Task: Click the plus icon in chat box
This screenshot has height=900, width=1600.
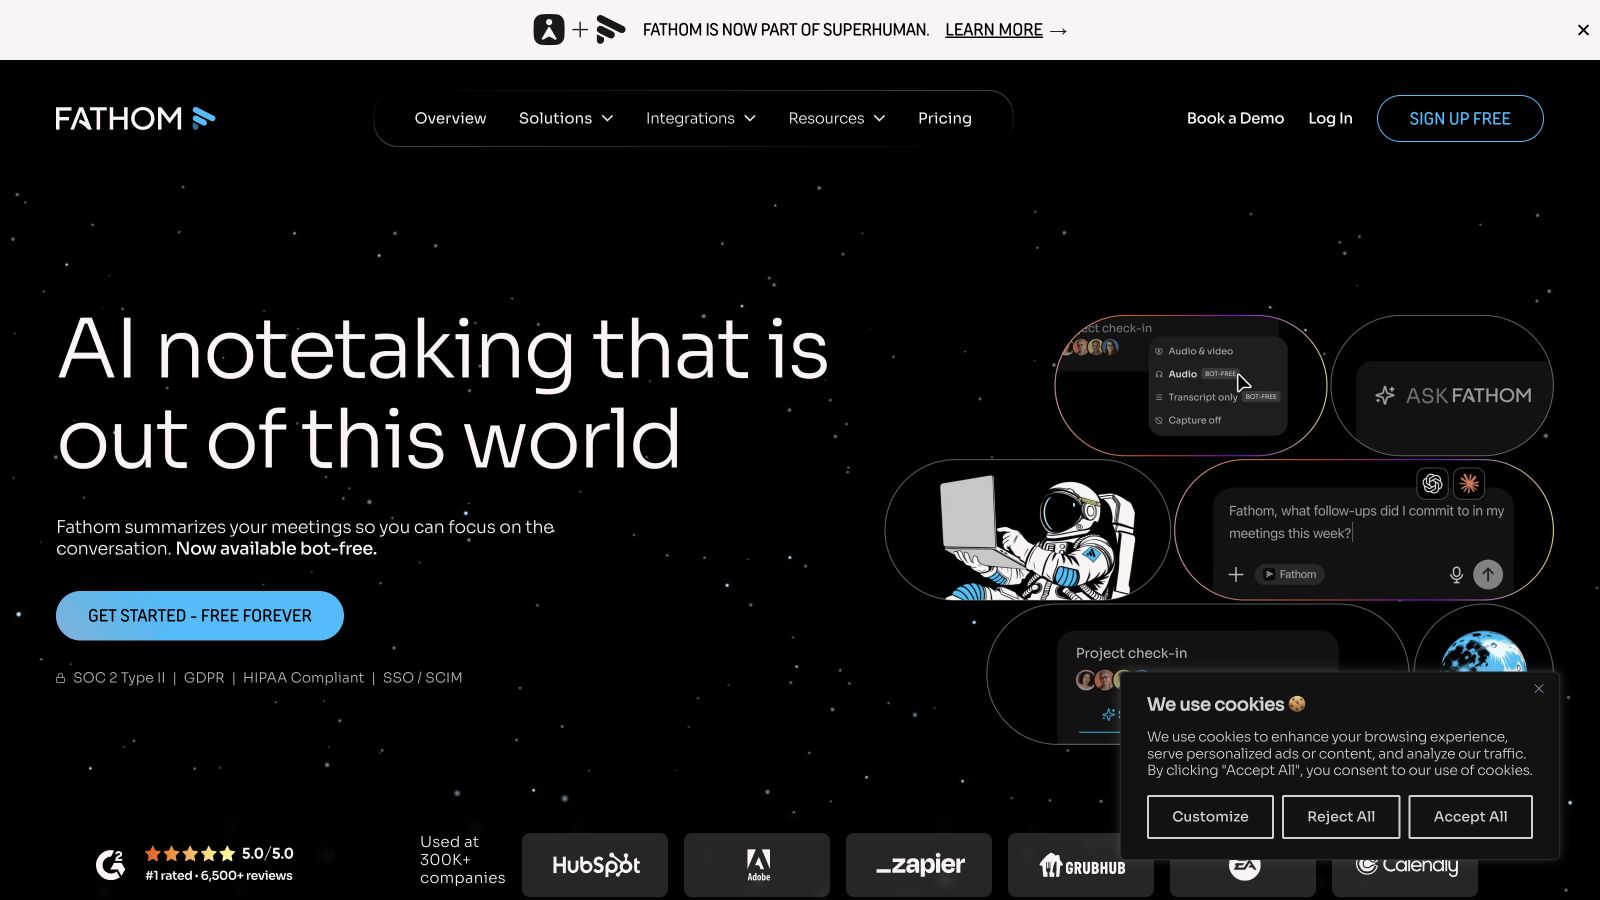Action: (1236, 574)
